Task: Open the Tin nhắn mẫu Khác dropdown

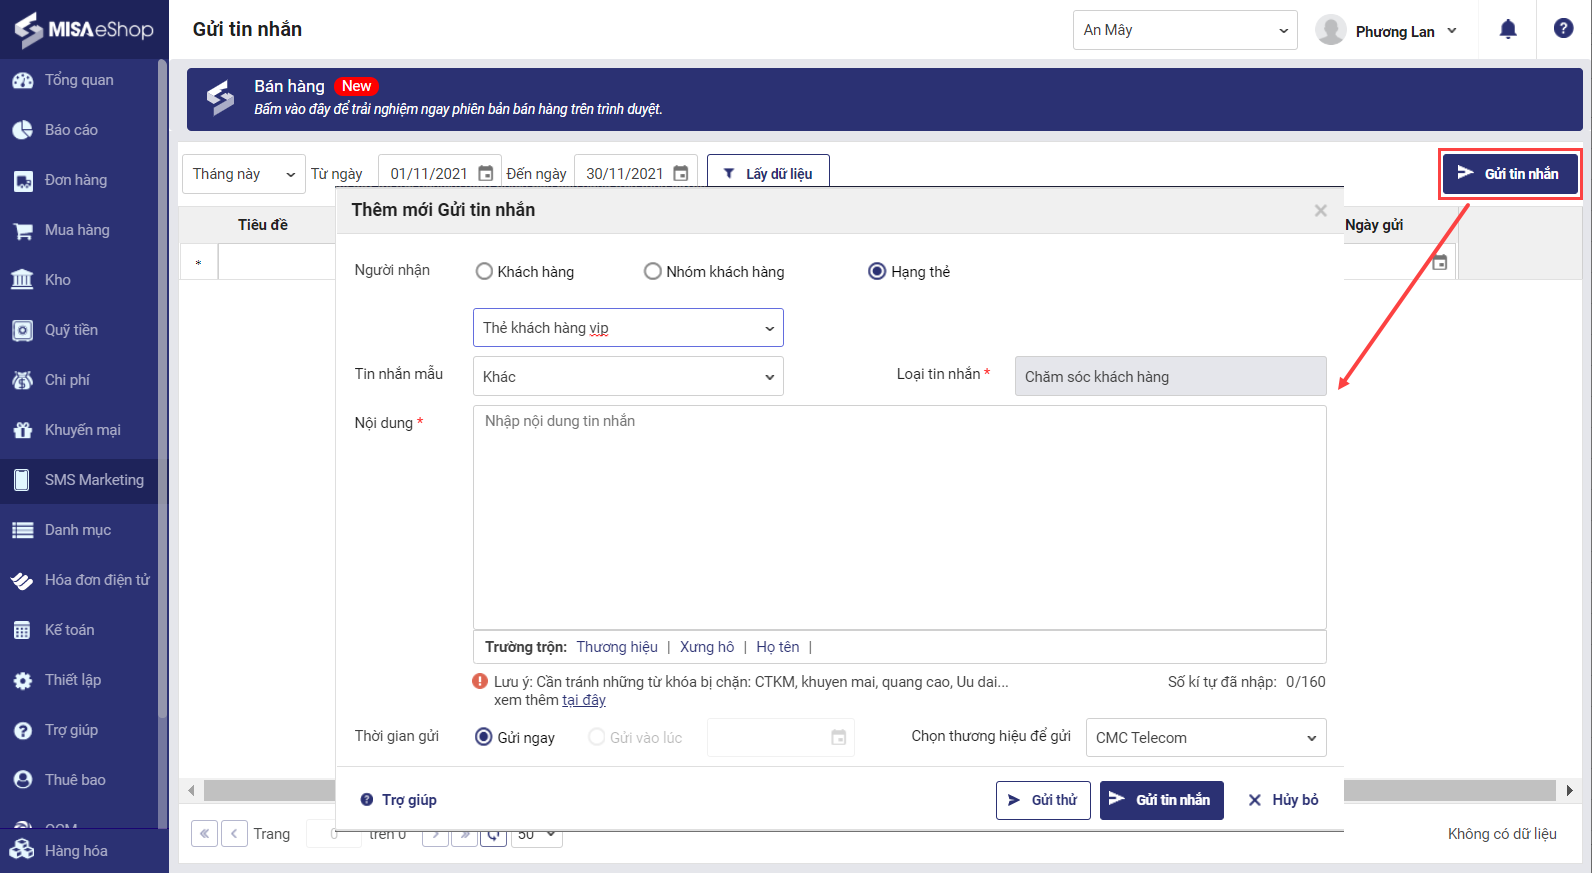Action: (x=628, y=377)
